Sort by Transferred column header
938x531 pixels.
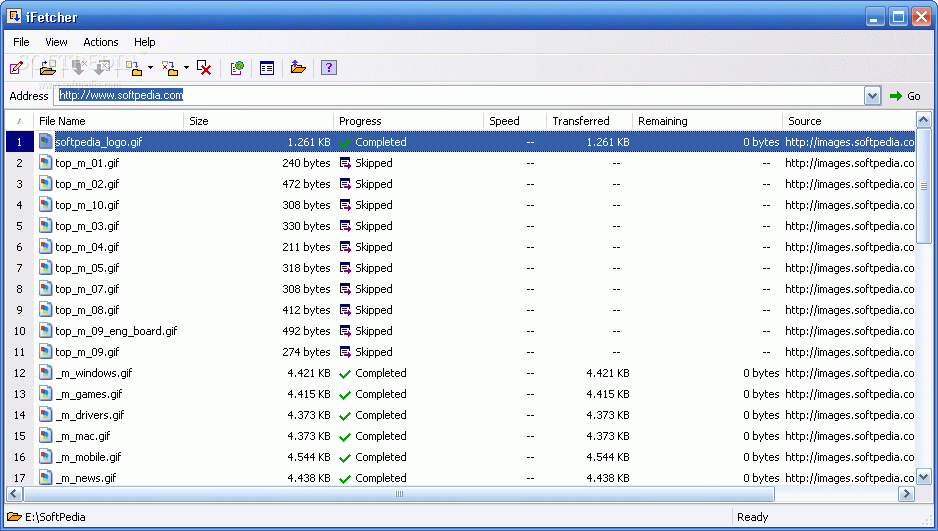pos(590,121)
